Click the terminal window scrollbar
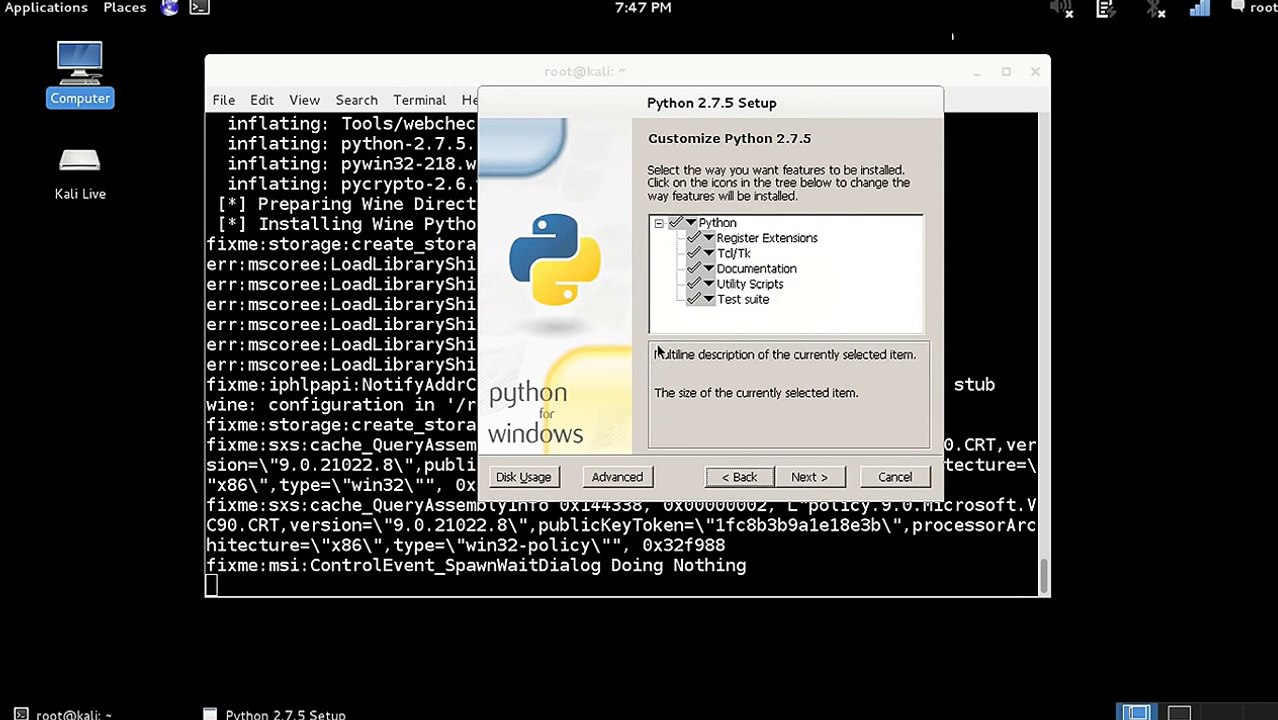The width and height of the screenshot is (1278, 720). tap(1044, 576)
